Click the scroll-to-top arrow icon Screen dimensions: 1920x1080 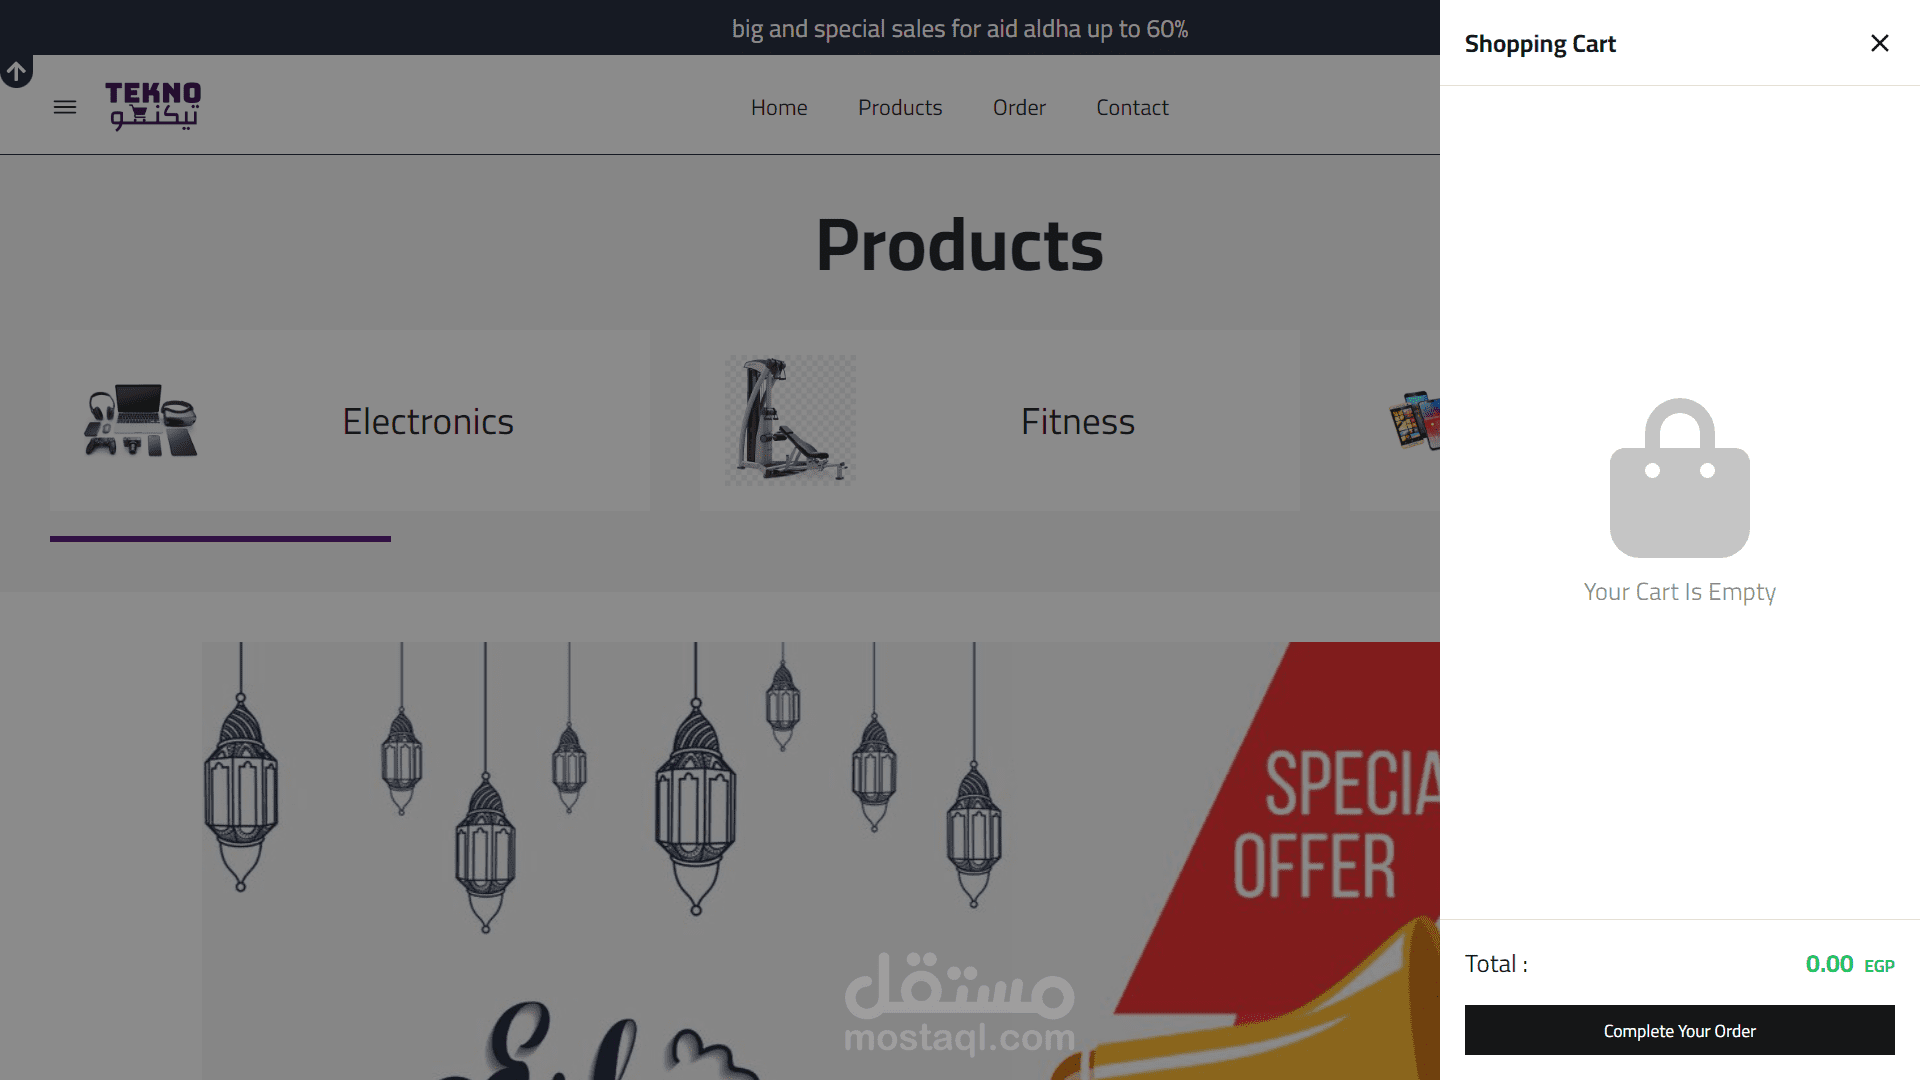(x=16, y=72)
